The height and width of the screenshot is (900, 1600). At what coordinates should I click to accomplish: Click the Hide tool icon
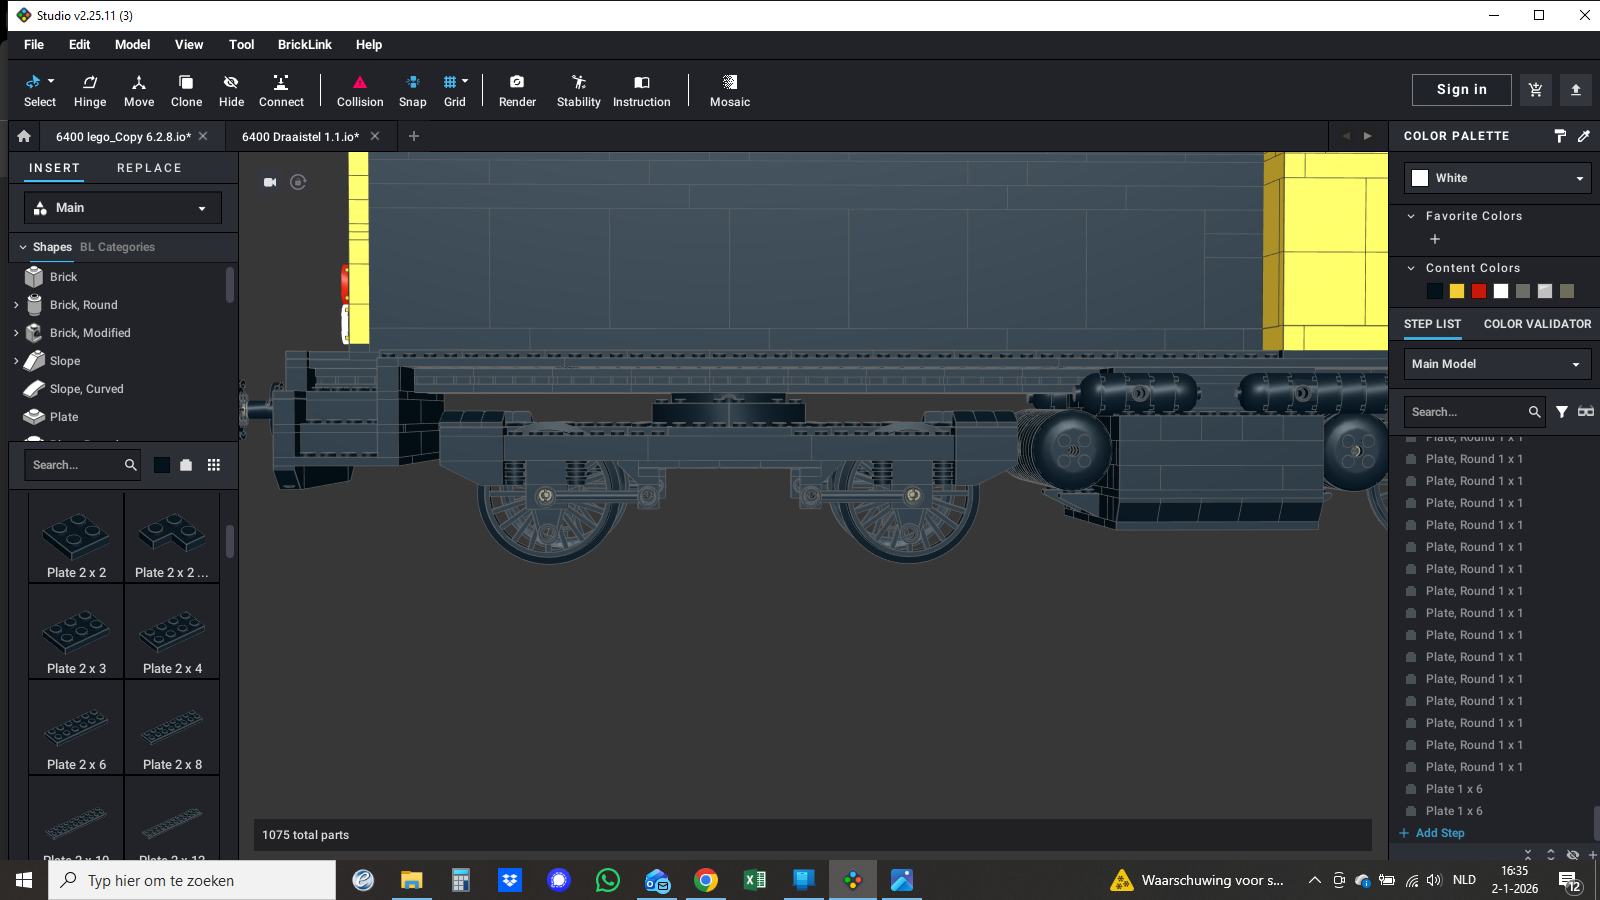(x=231, y=90)
